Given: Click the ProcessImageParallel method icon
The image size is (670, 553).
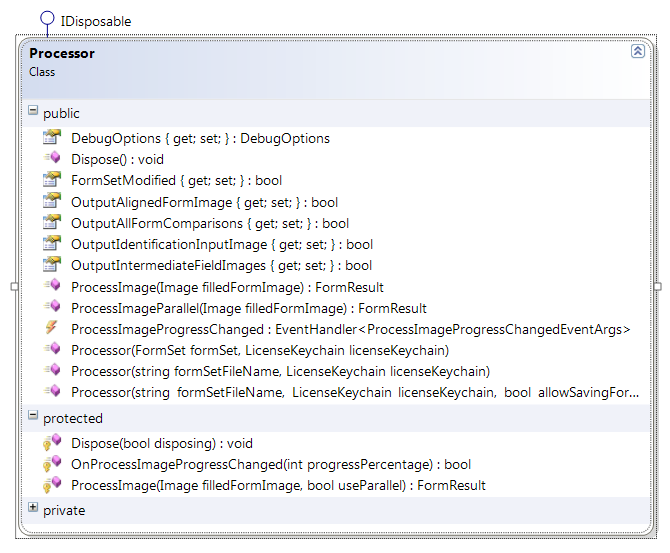Looking at the screenshot, I should 52,306.
